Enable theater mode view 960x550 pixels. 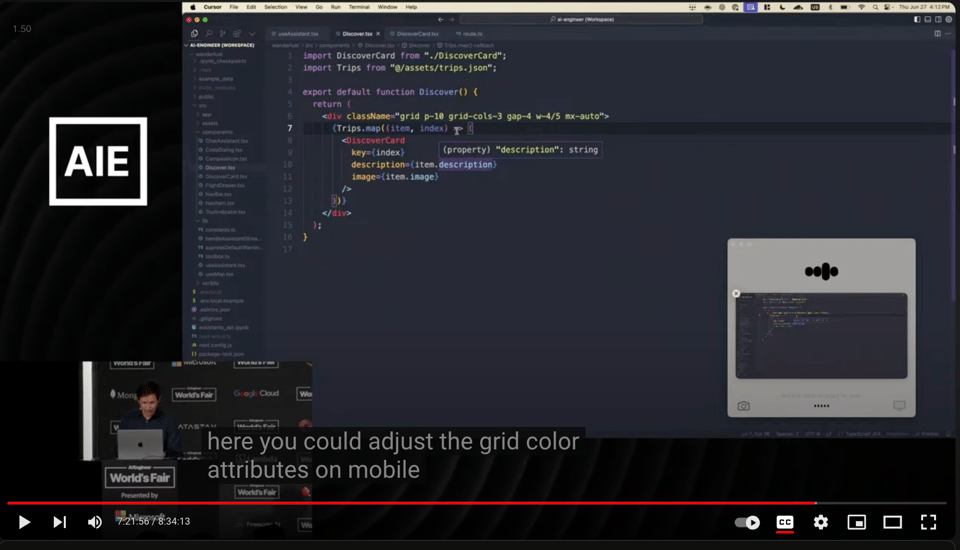[892, 522]
